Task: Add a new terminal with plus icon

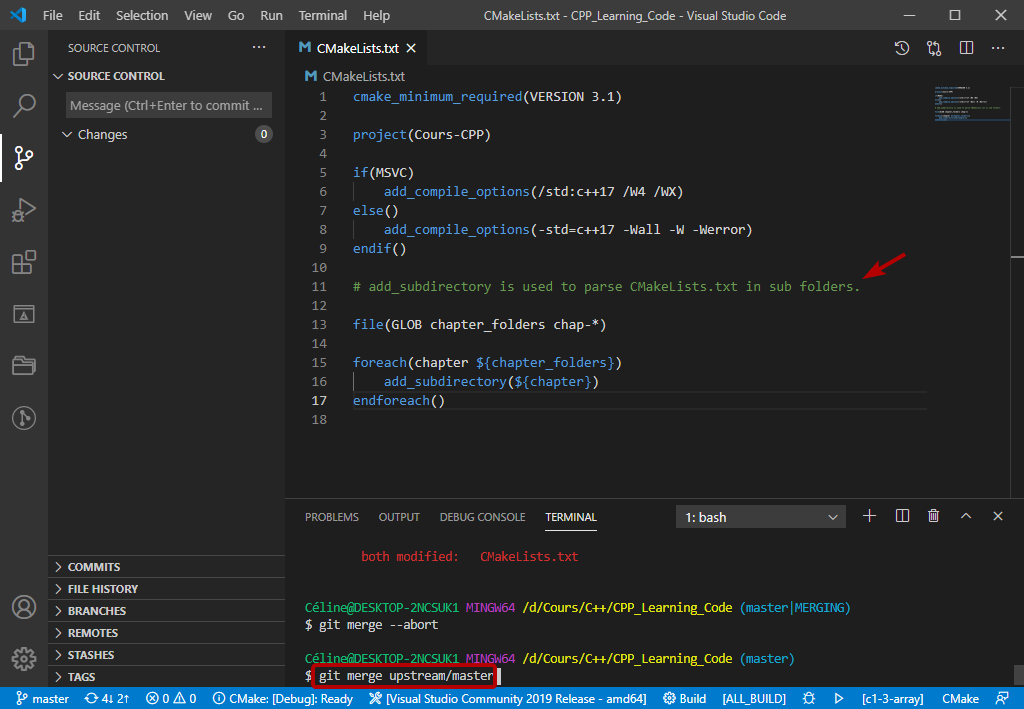Action: [x=869, y=516]
